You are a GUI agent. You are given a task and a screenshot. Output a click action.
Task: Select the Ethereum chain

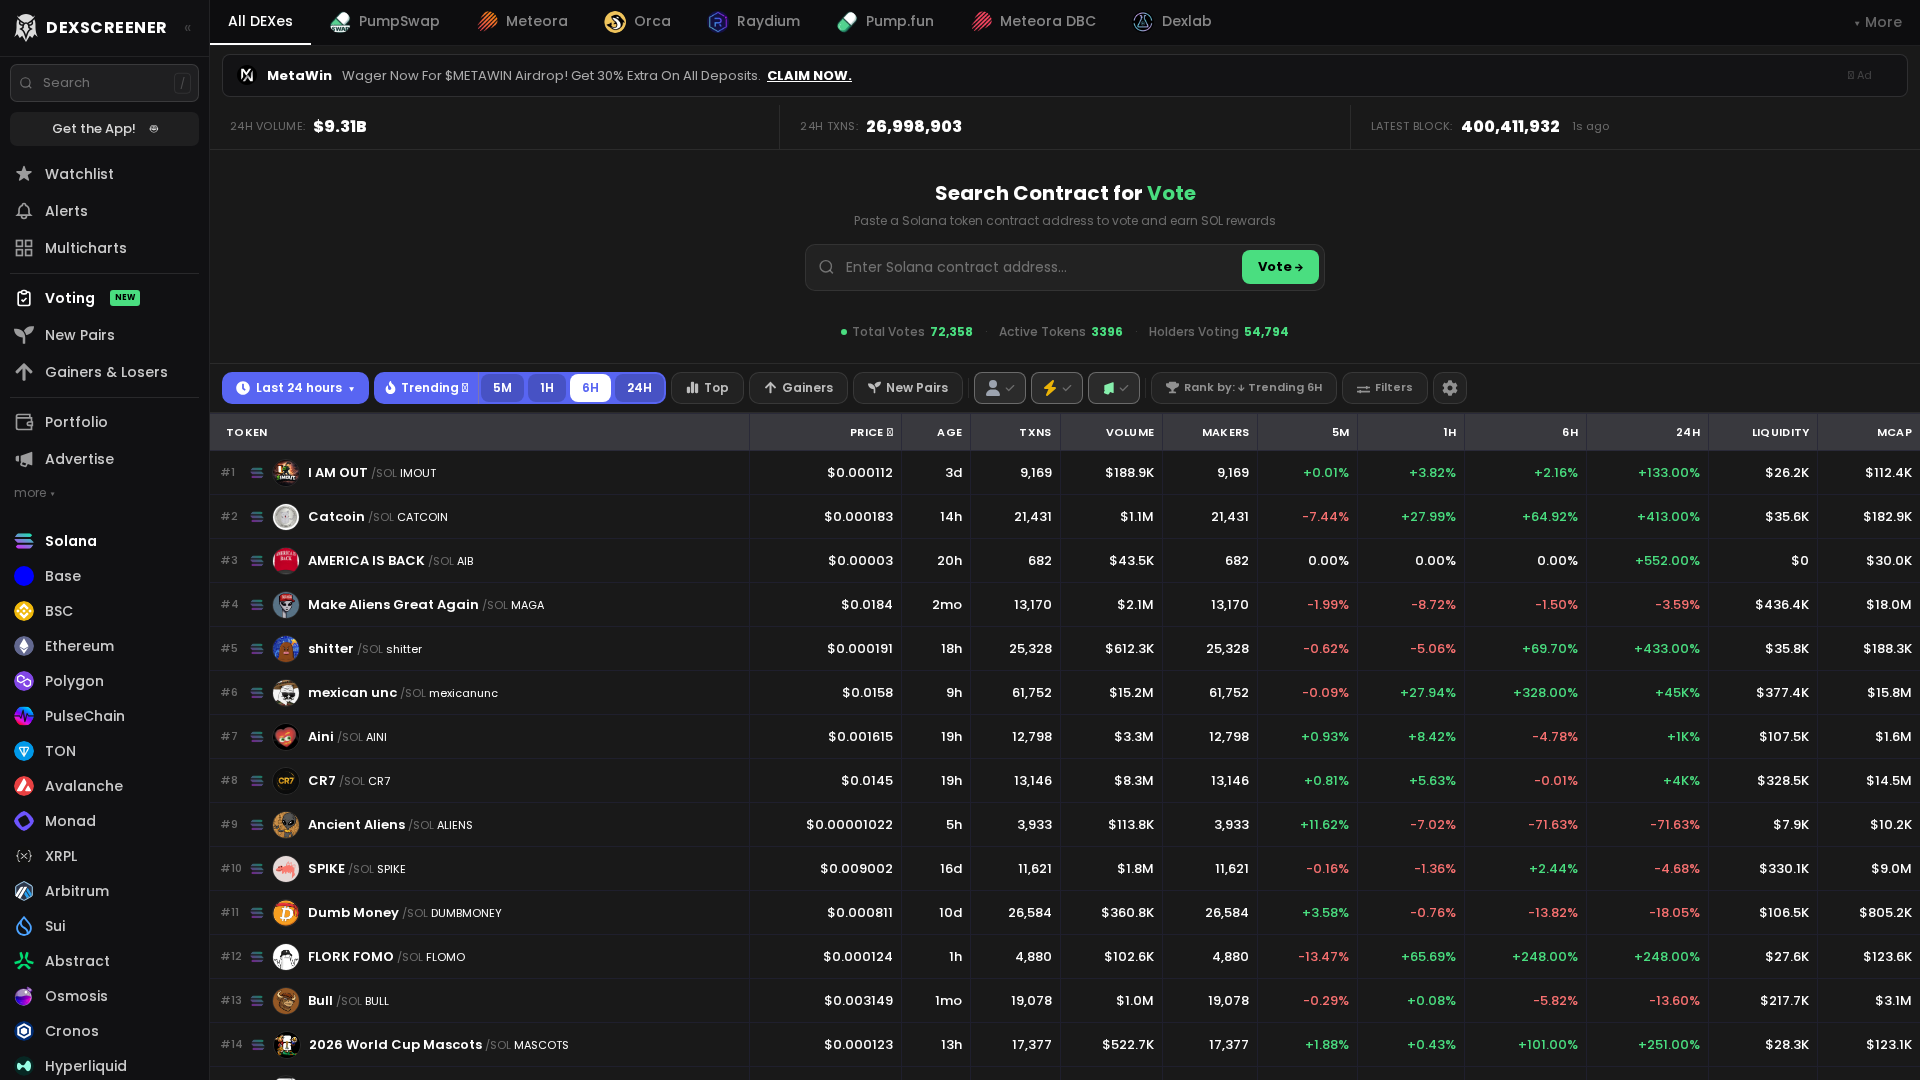click(104, 646)
